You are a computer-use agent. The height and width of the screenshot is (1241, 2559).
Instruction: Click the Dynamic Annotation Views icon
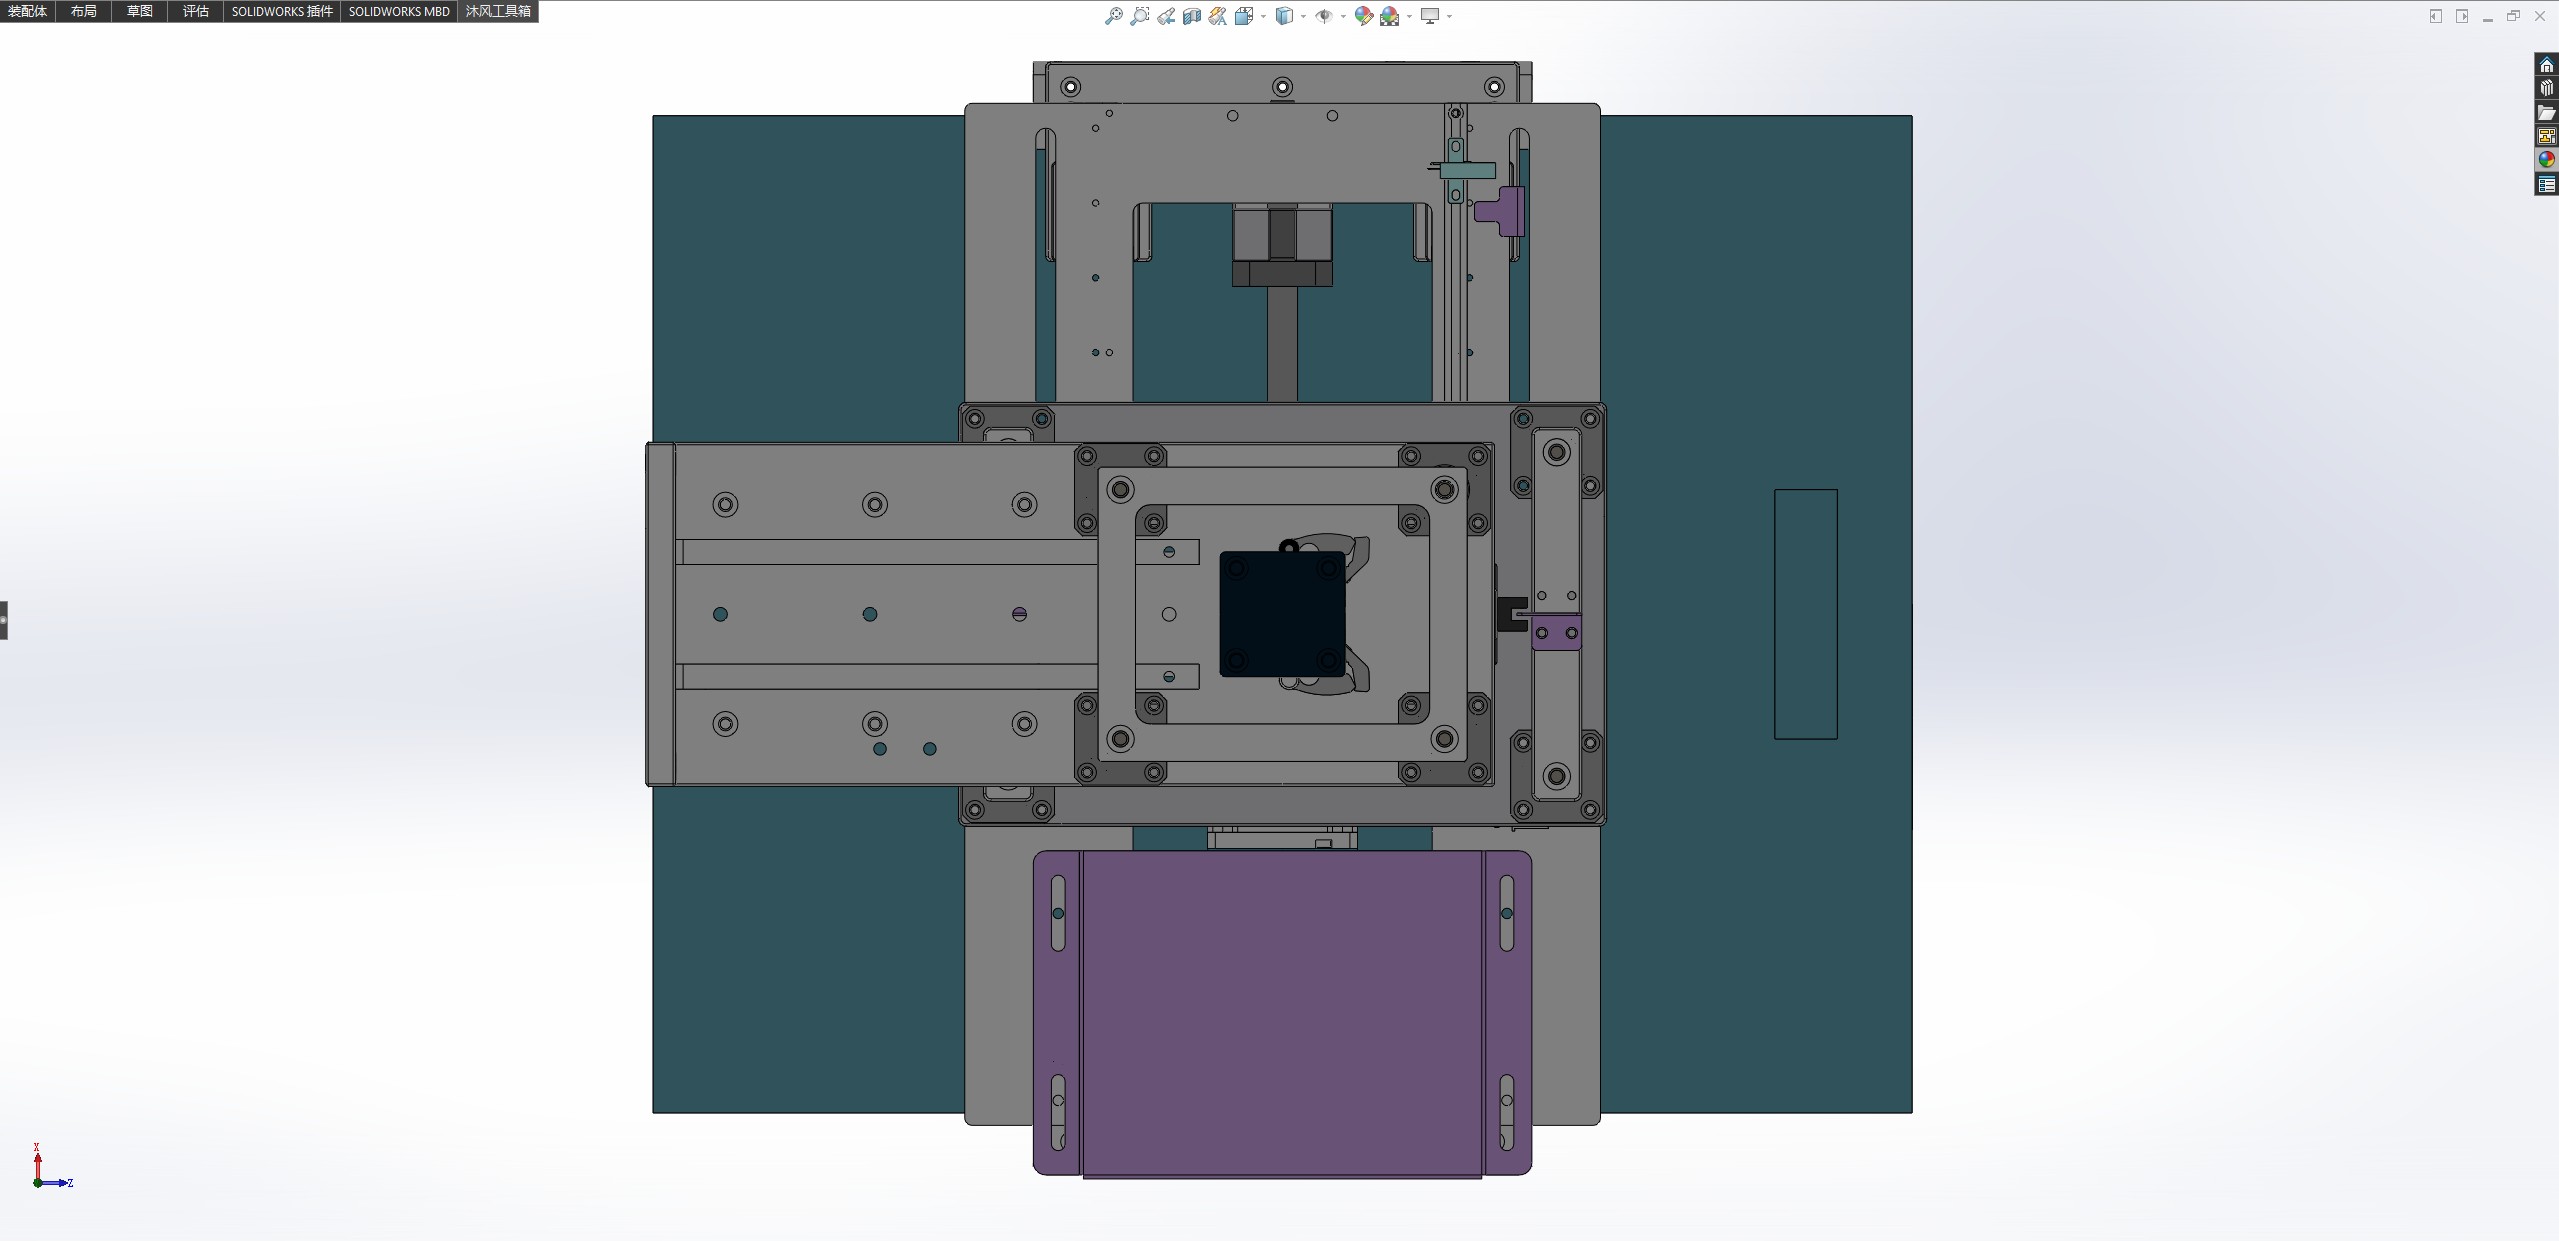(x=1217, y=16)
